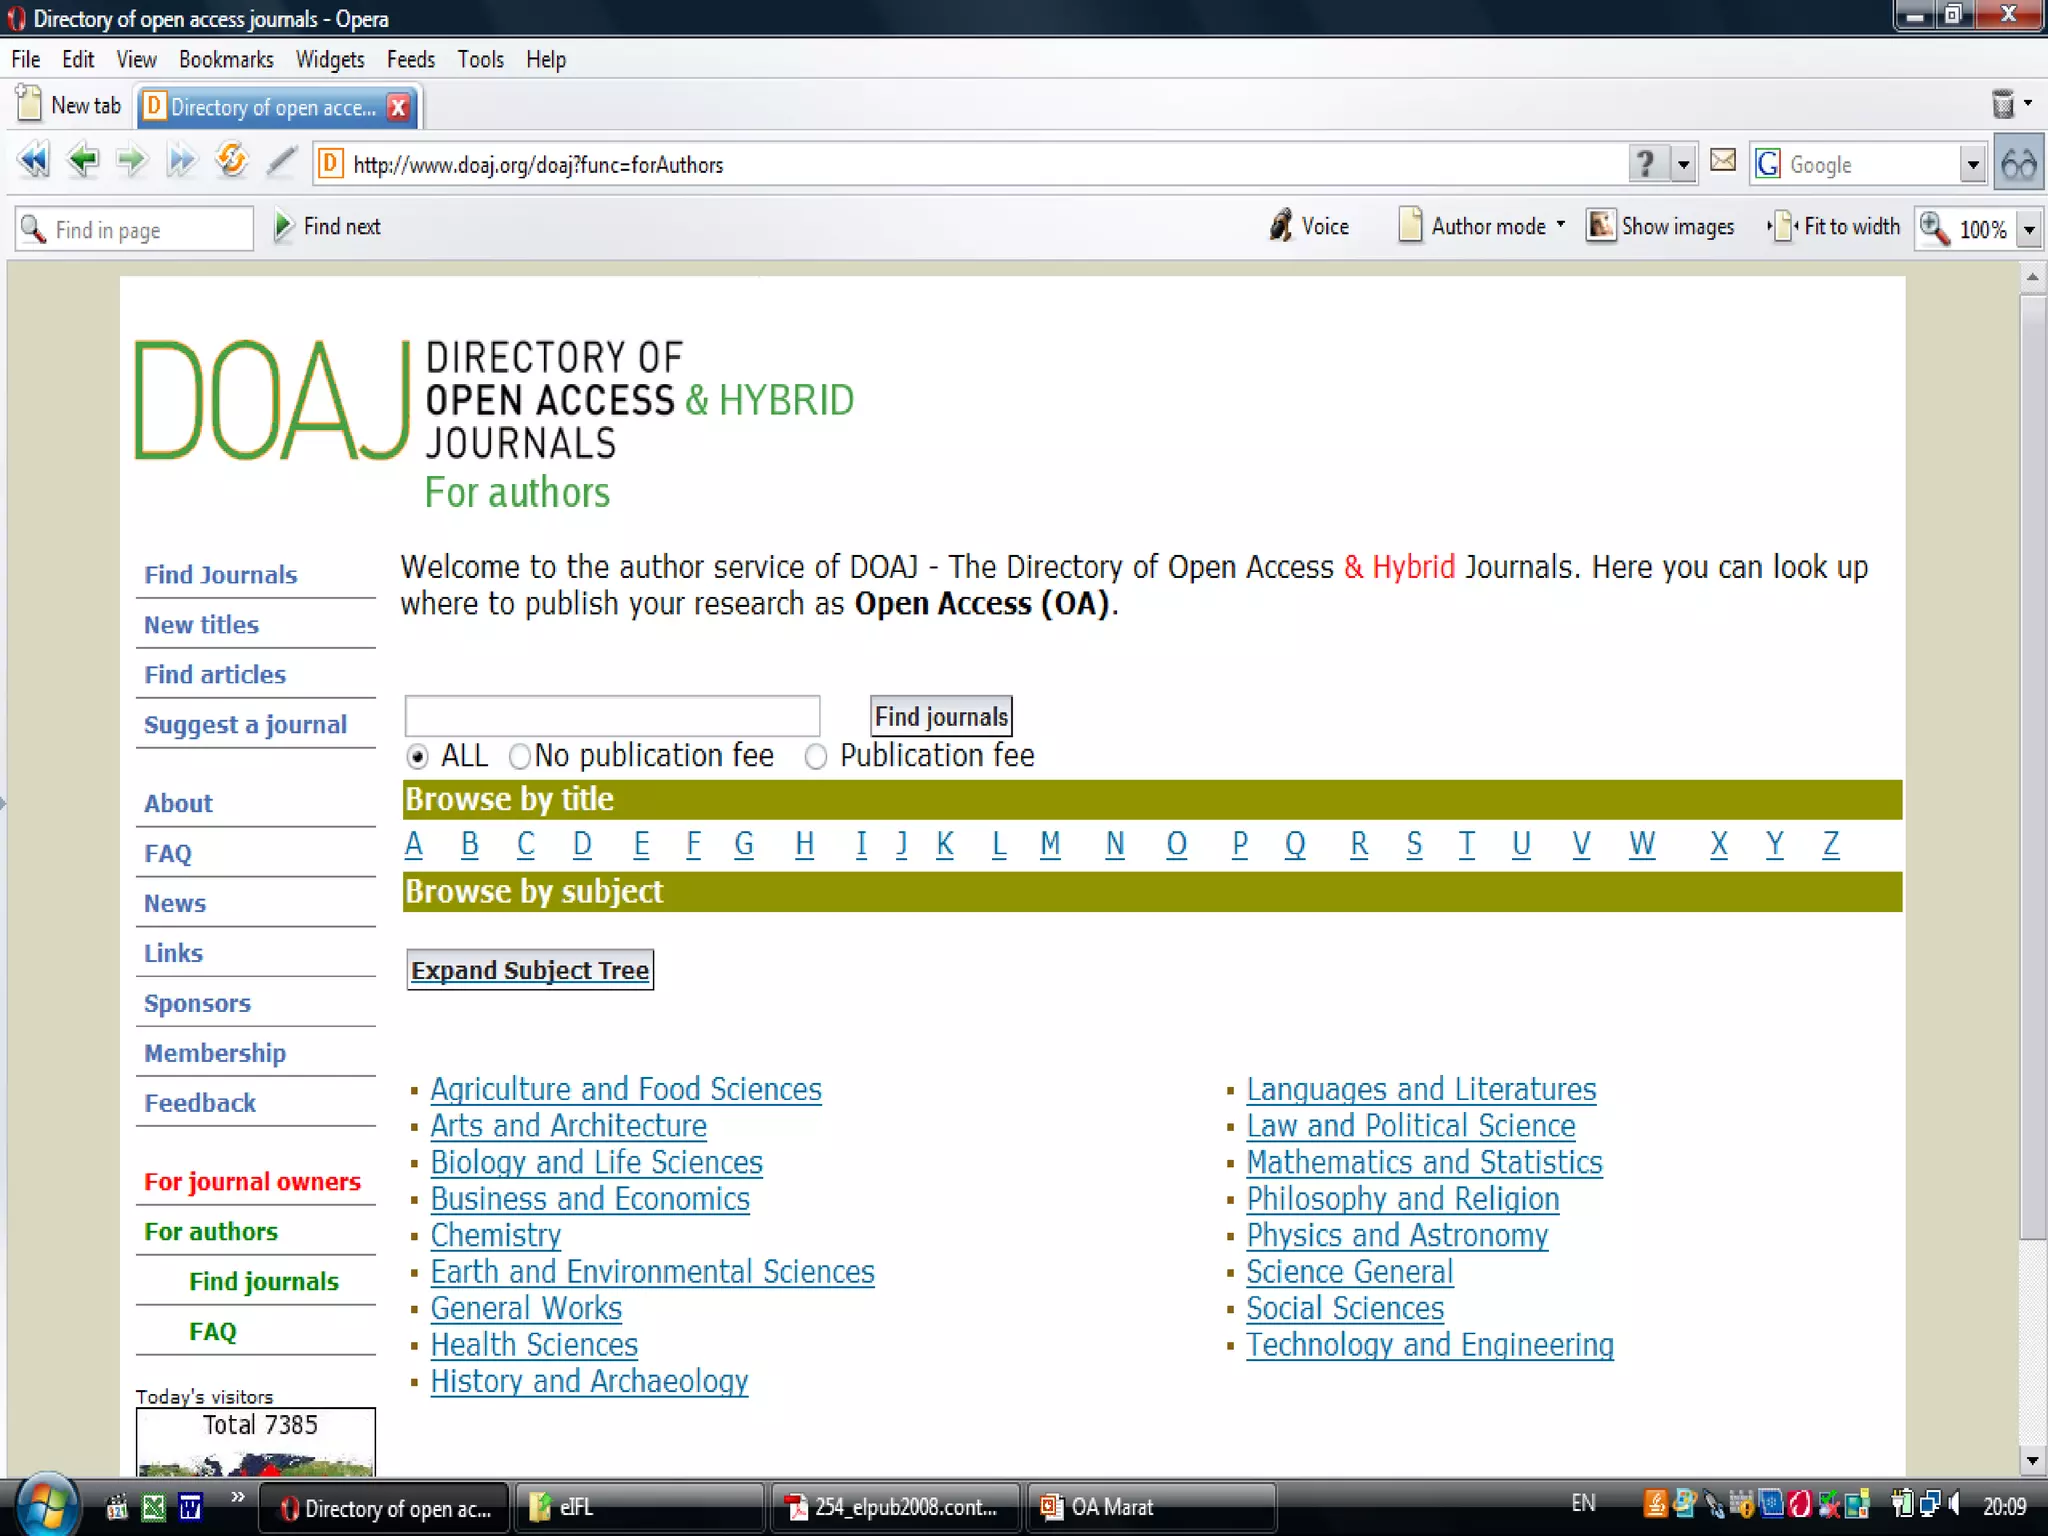Open the closed tabs trash can icon
The width and height of the screenshot is (2048, 1536).
(x=2003, y=104)
